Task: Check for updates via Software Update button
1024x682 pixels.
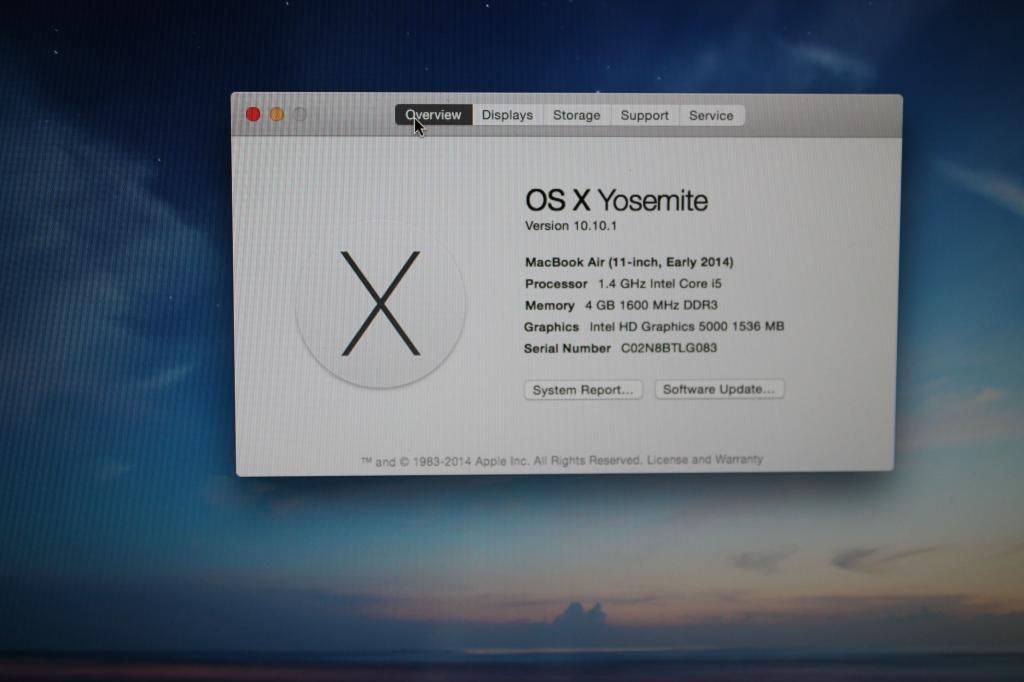Action: pos(719,389)
